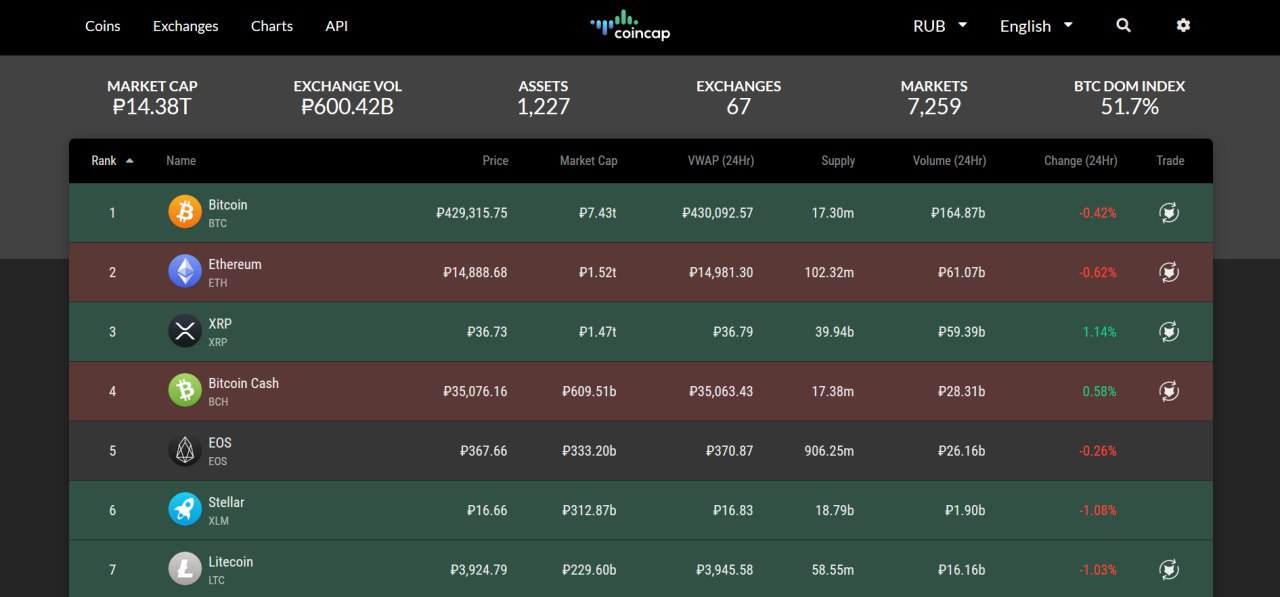Viewport: 1280px width, 597px height.
Task: Trade Bitcoin via ShapeShift icon
Action: (1169, 212)
